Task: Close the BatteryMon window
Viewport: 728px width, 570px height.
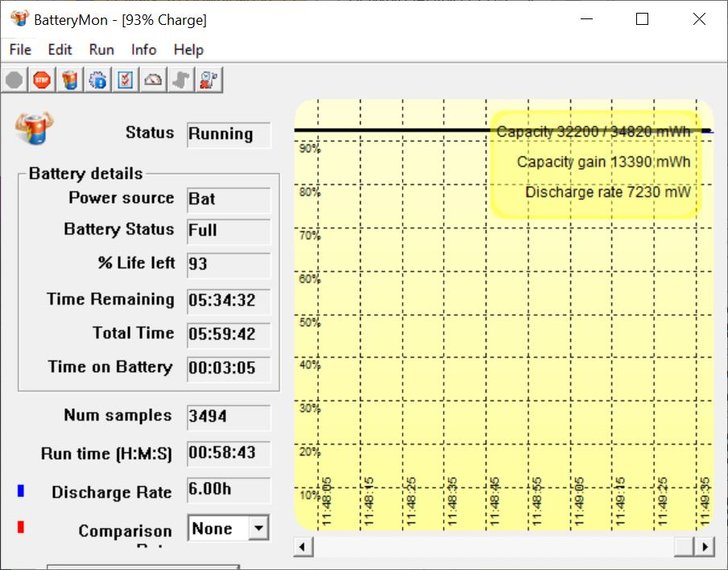Action: coord(699,19)
